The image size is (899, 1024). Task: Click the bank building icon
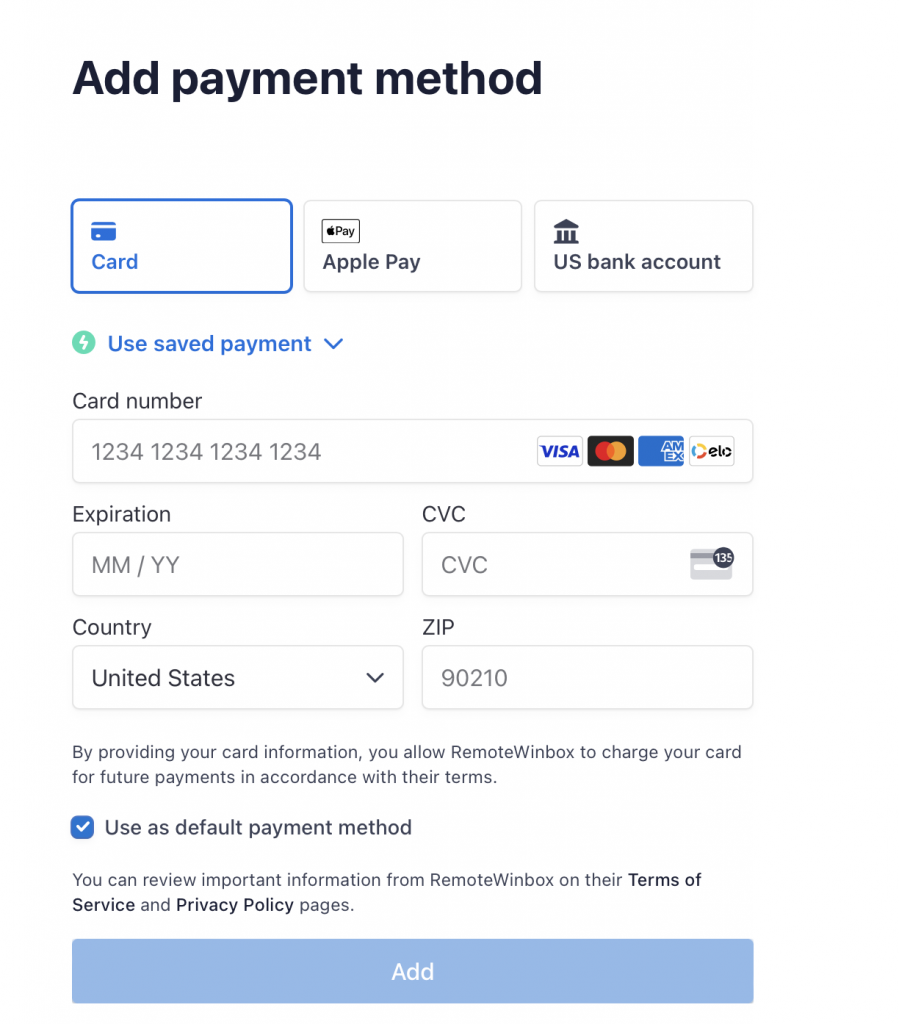pyautogui.click(x=566, y=230)
